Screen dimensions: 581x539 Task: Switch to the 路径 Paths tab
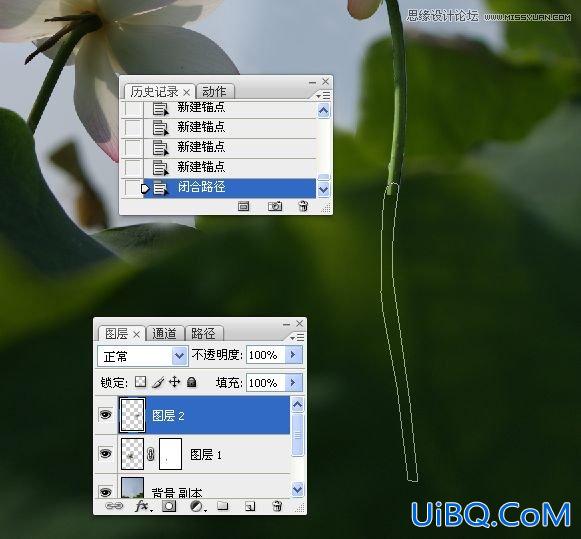coord(203,334)
